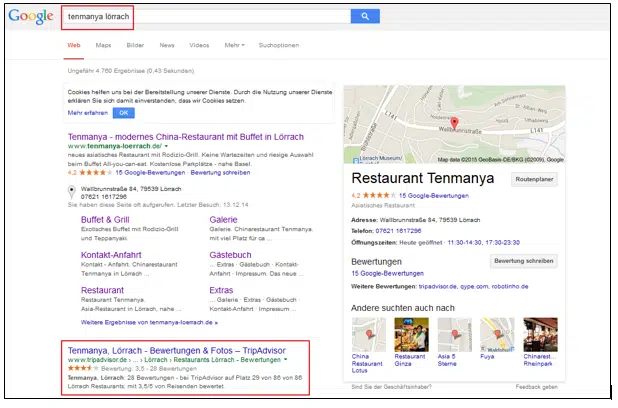Open the Extras sitelink
This screenshot has height=408, width=618.
click(221, 291)
